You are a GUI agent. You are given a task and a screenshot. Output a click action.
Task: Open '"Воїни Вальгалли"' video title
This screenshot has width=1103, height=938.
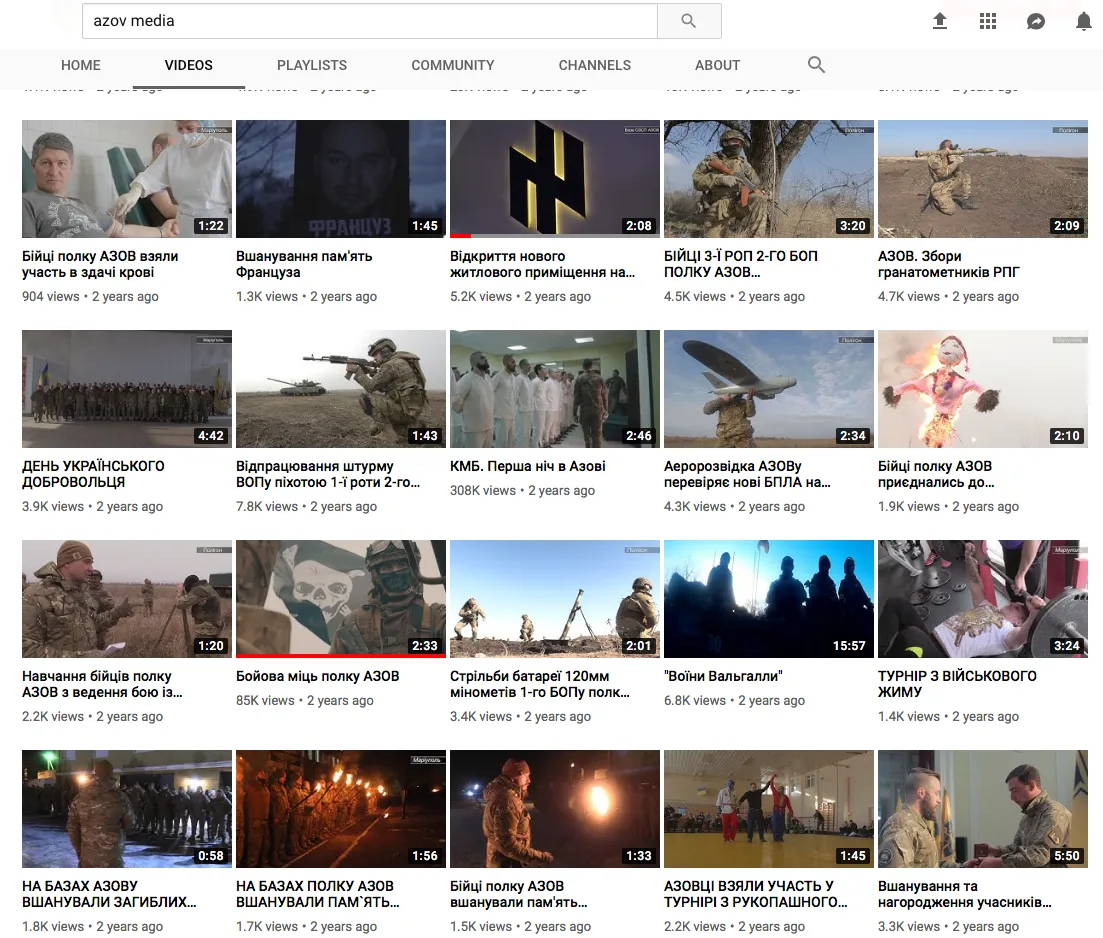click(723, 676)
